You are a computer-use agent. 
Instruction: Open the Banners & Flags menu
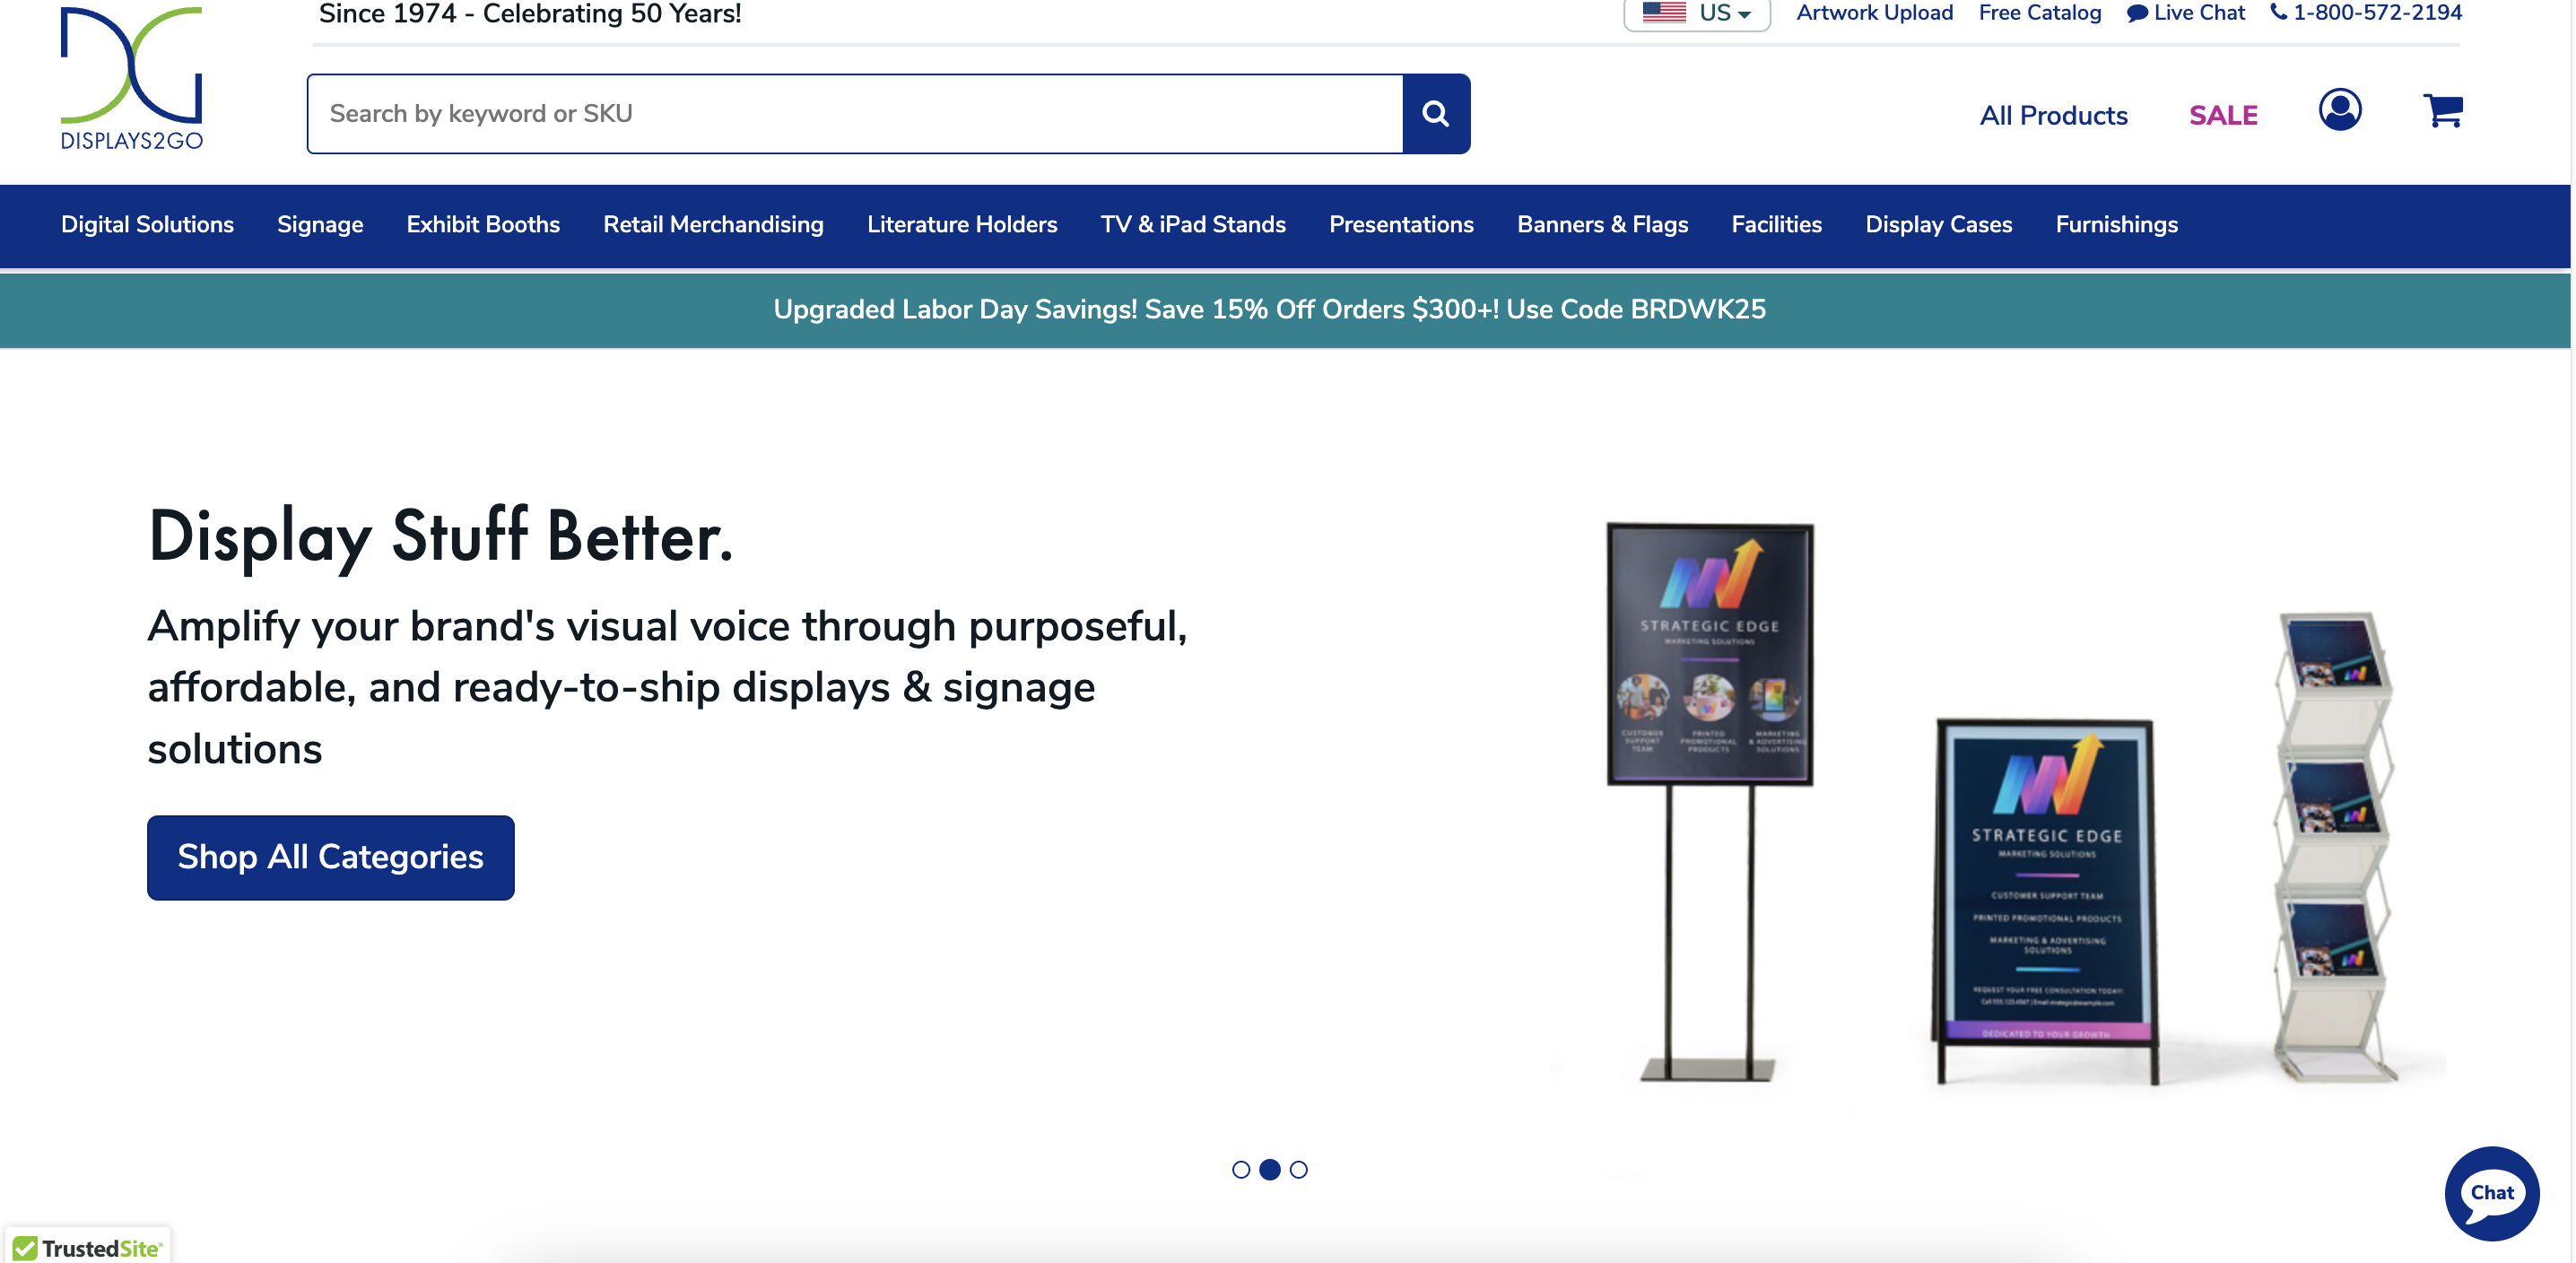[x=1602, y=225]
